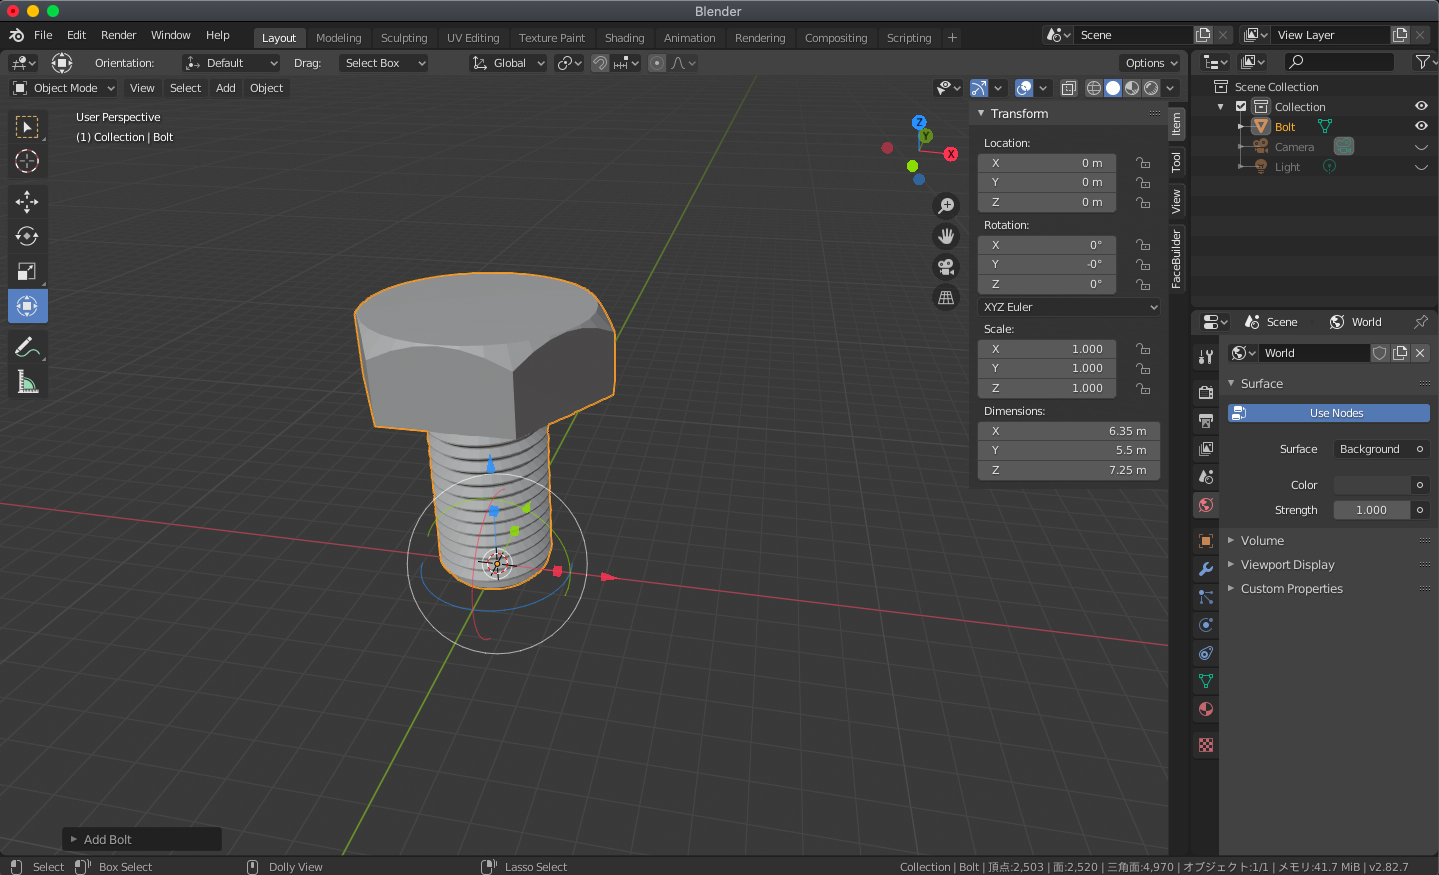Switch viewport to solid shading mode

(x=1112, y=88)
